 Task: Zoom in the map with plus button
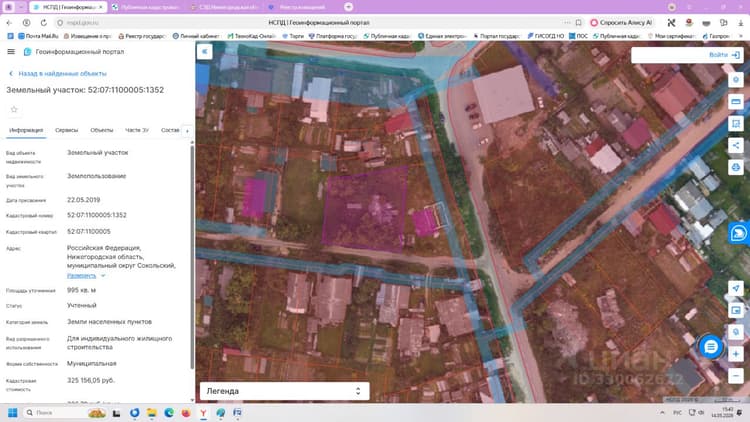pos(736,354)
